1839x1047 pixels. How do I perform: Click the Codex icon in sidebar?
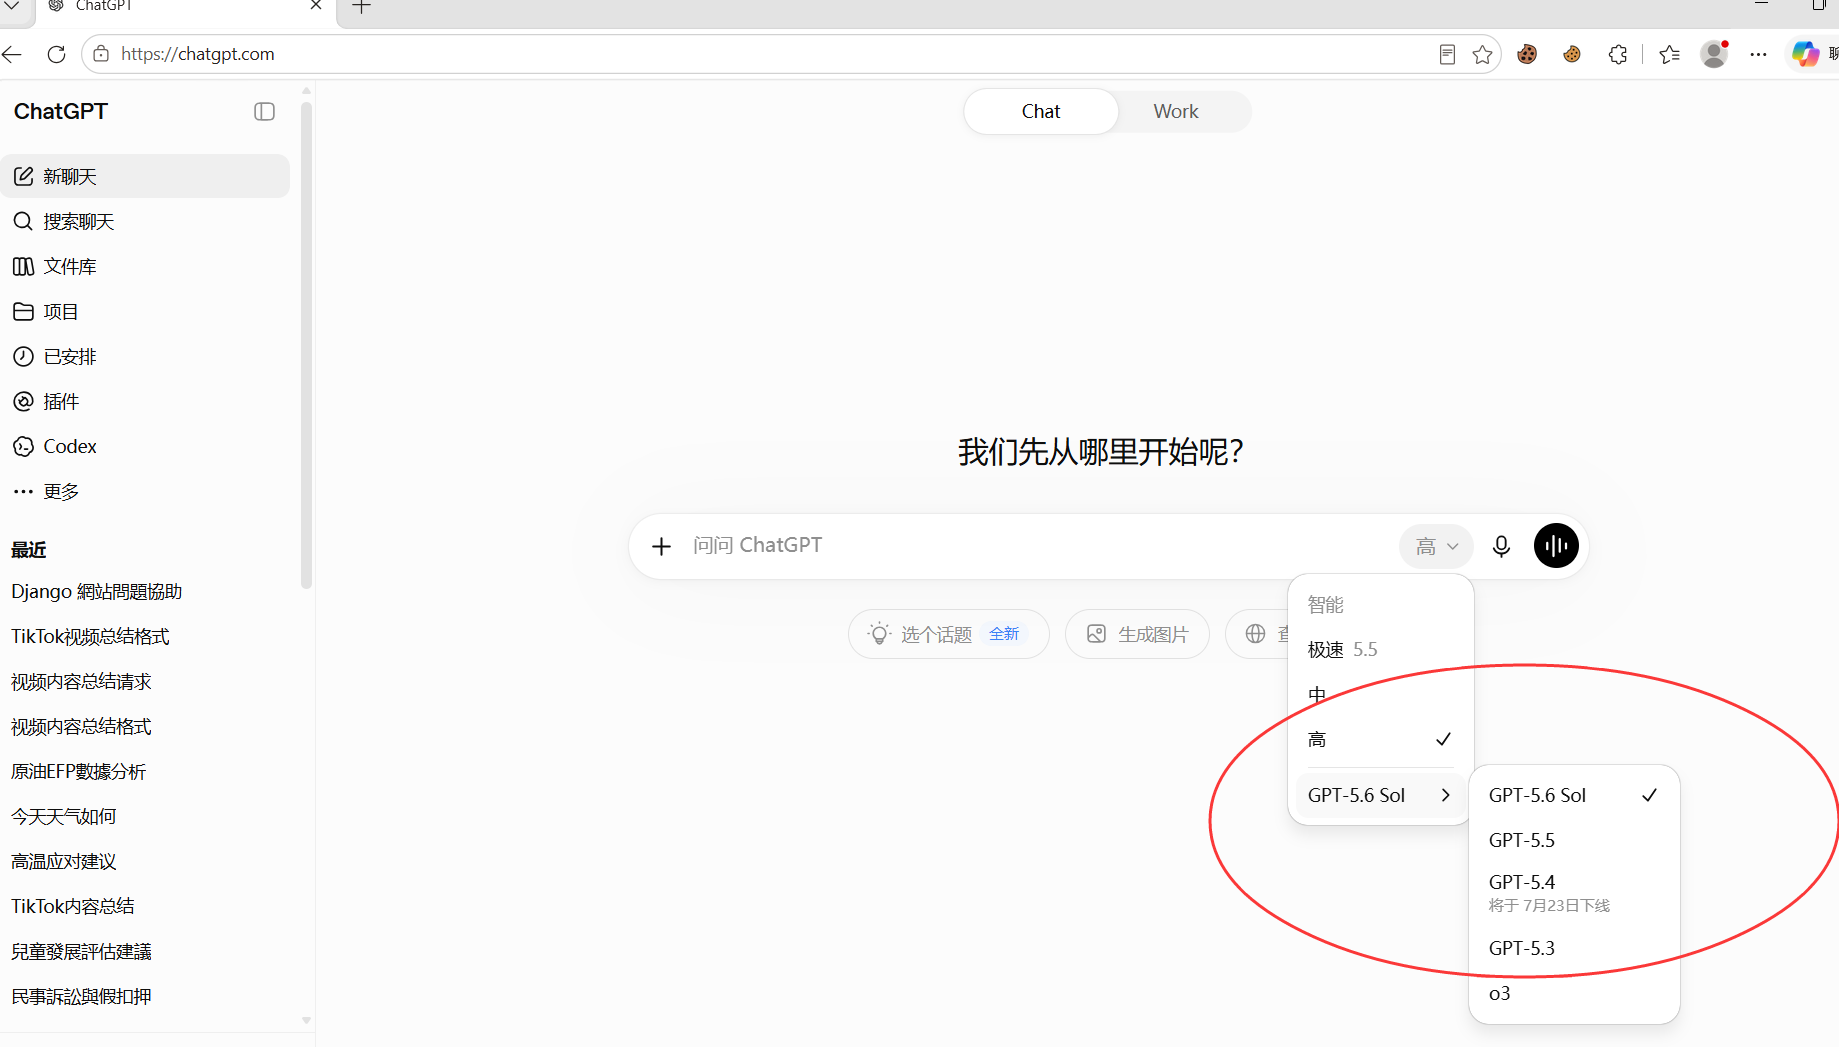[23, 446]
